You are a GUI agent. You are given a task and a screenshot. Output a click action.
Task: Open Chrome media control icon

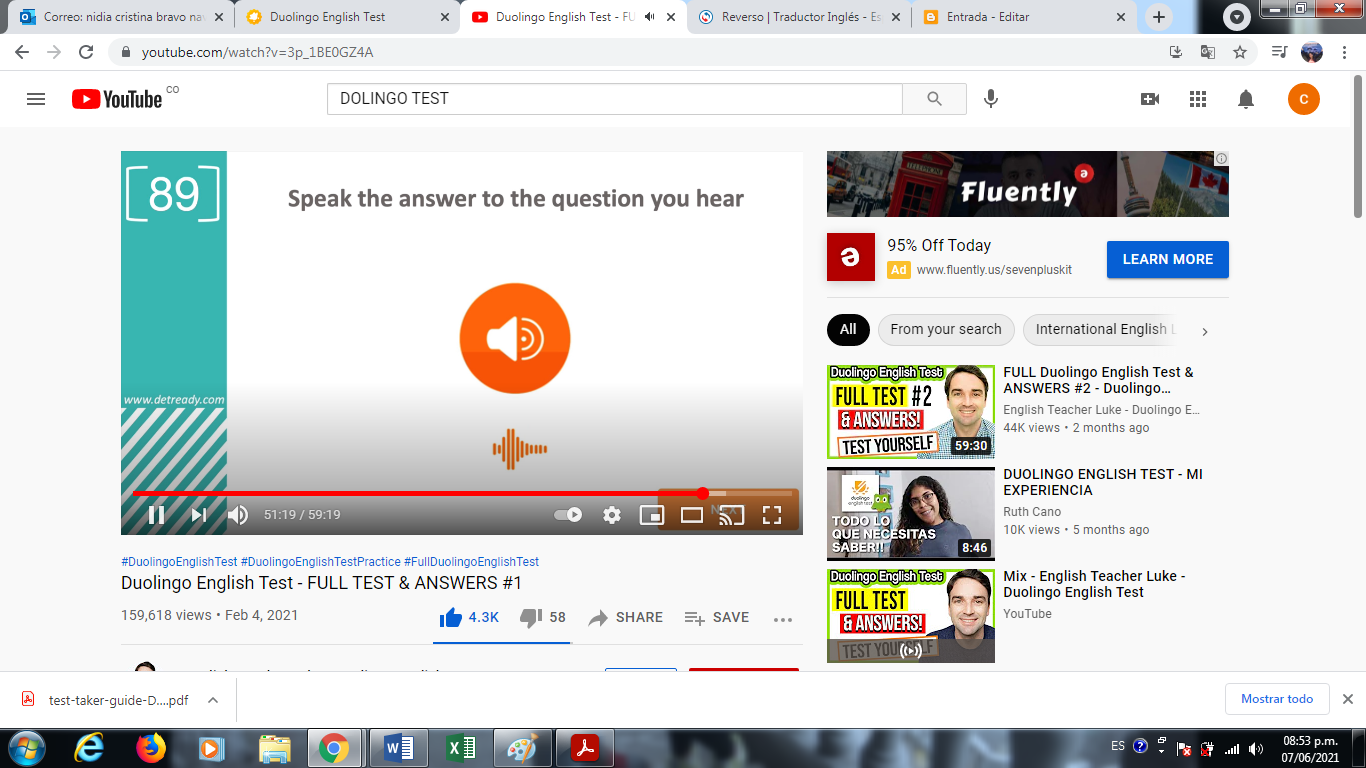(1279, 52)
